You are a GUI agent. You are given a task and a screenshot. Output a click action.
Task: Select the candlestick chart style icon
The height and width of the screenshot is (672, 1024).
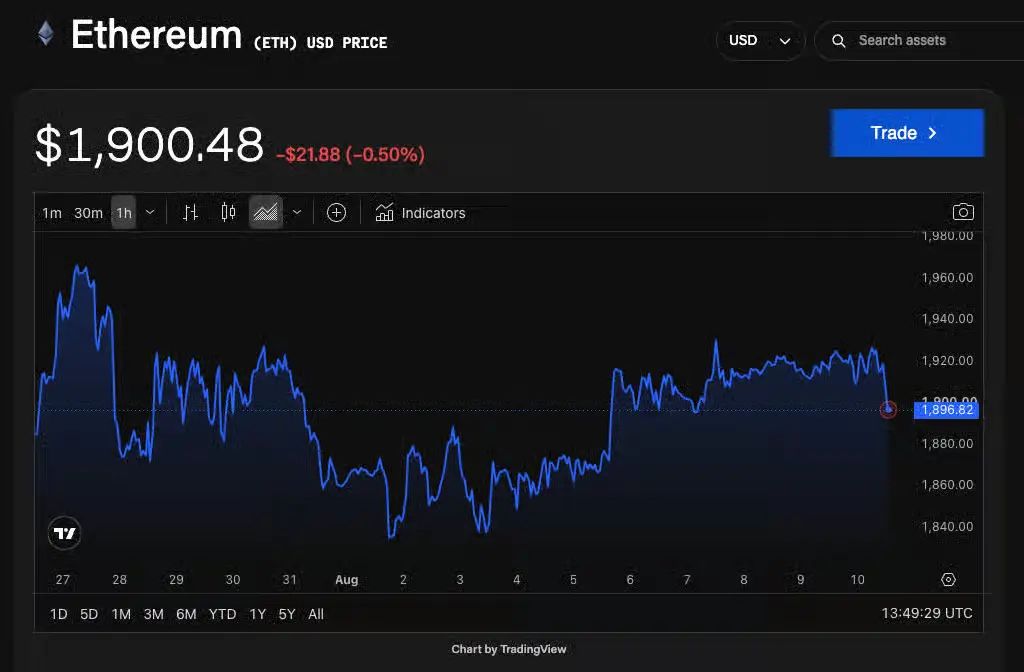coord(228,212)
